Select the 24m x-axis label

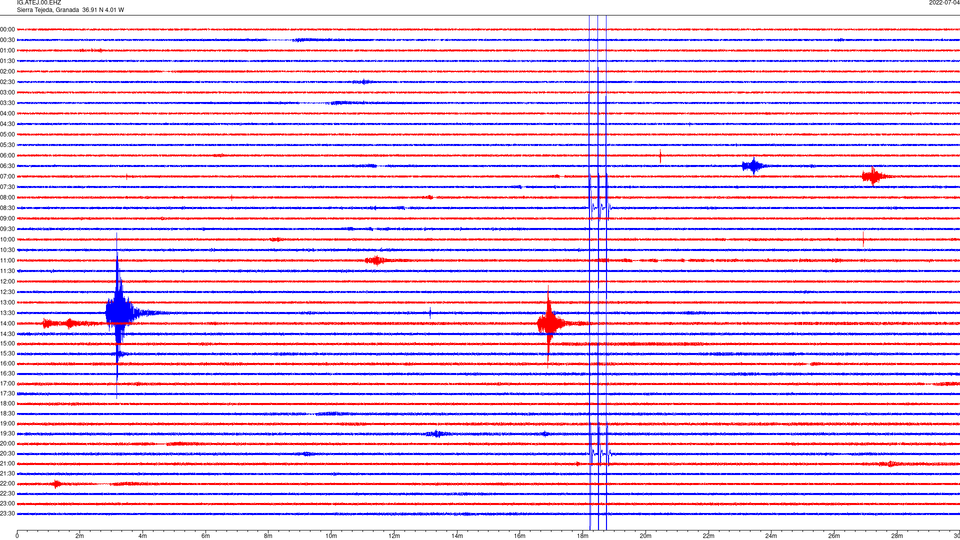[771, 536]
